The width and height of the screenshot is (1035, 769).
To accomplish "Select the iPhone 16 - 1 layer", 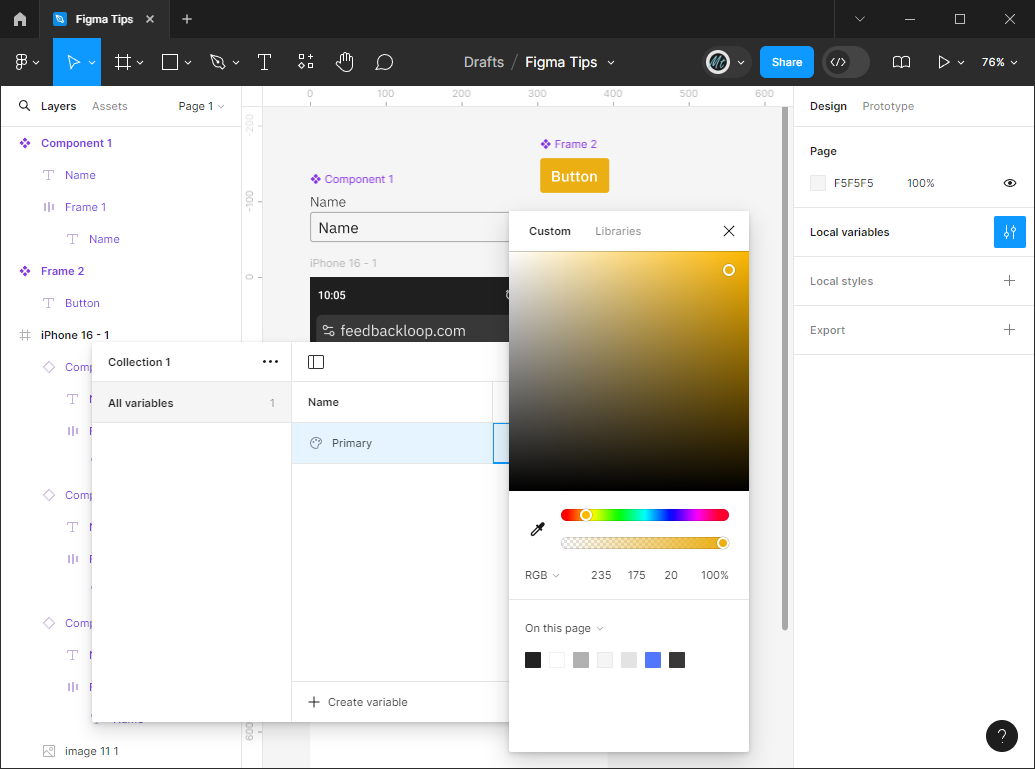I will tap(75, 335).
